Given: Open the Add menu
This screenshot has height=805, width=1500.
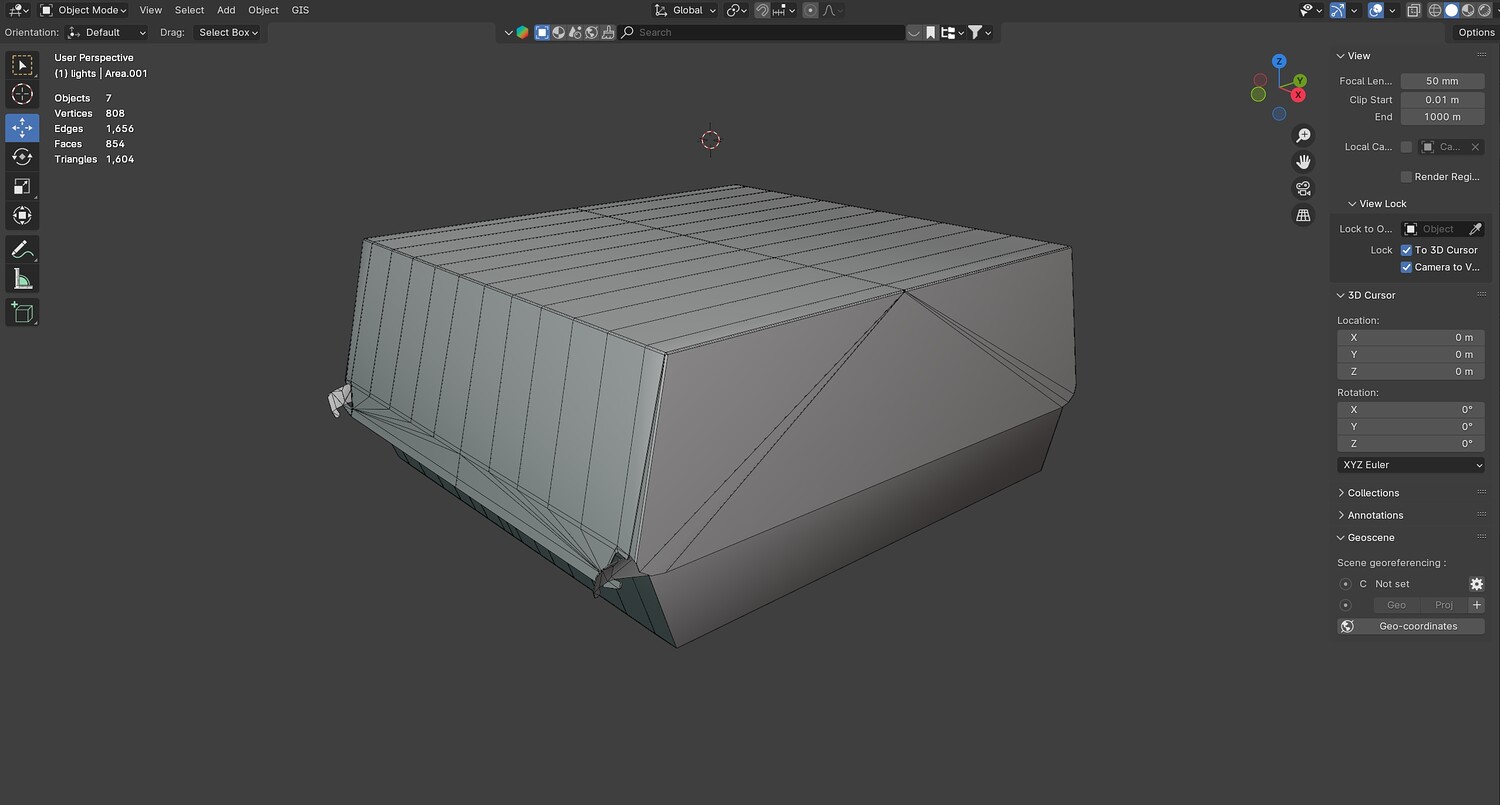Looking at the screenshot, I should coord(226,10).
